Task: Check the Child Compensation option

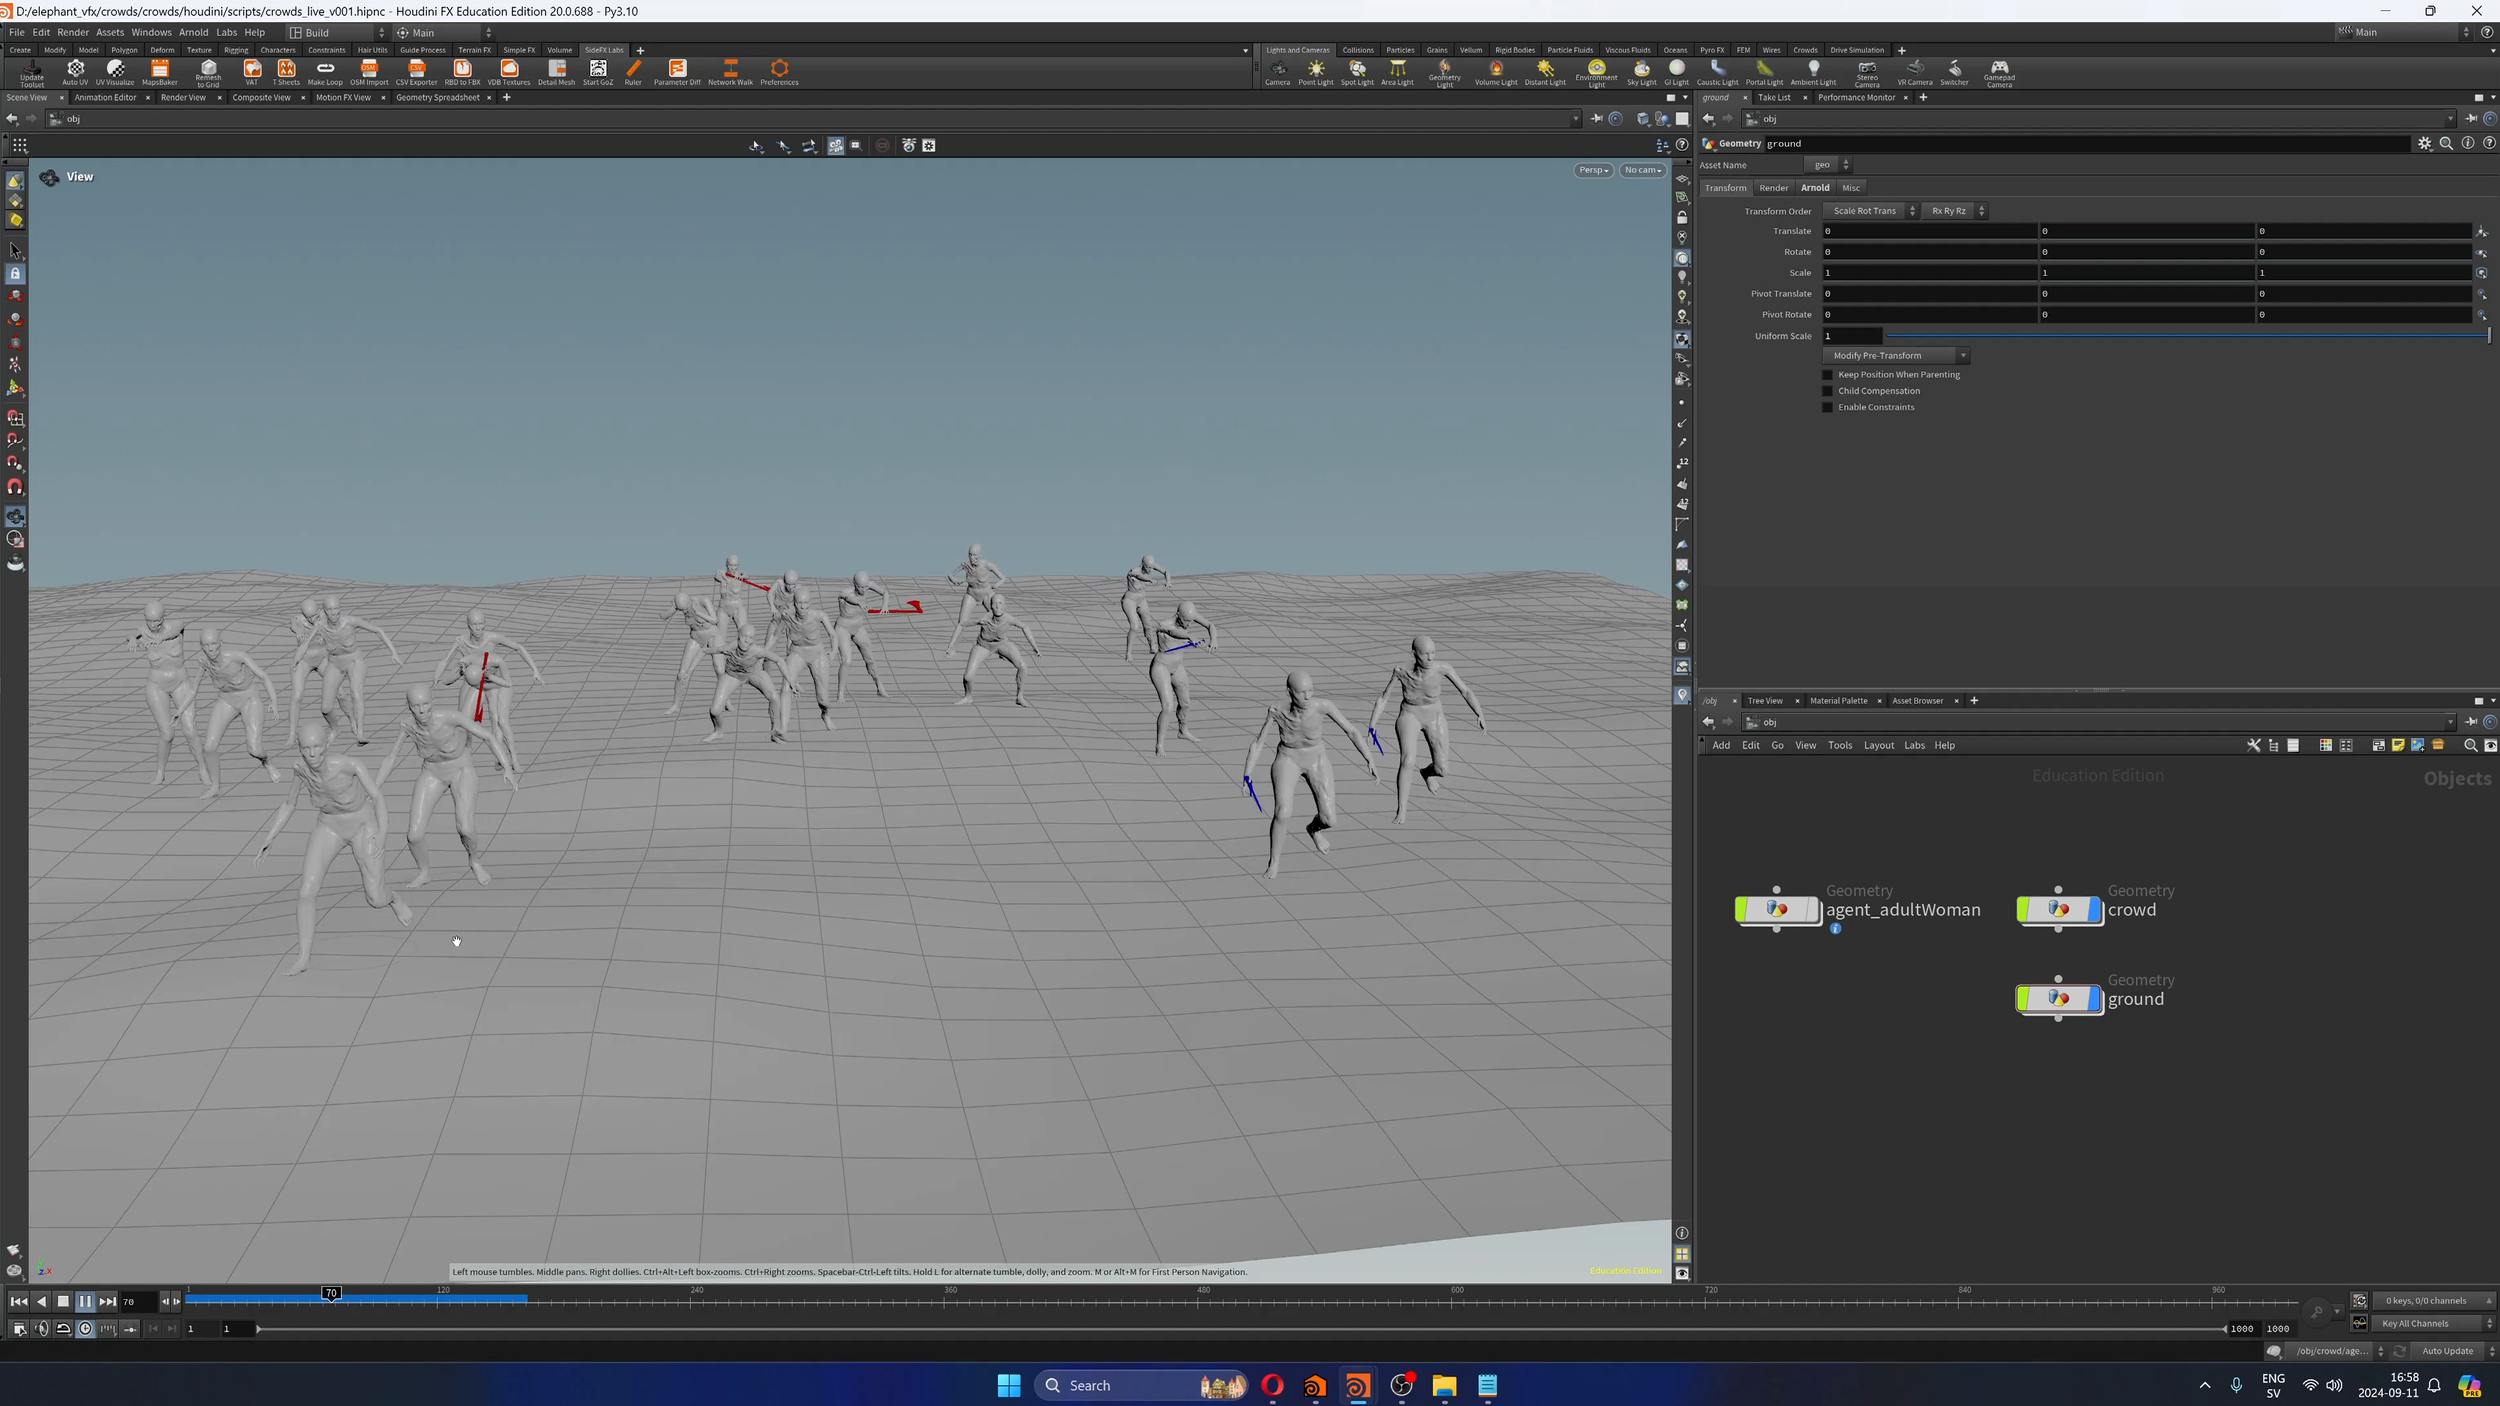Action: tap(1828, 391)
